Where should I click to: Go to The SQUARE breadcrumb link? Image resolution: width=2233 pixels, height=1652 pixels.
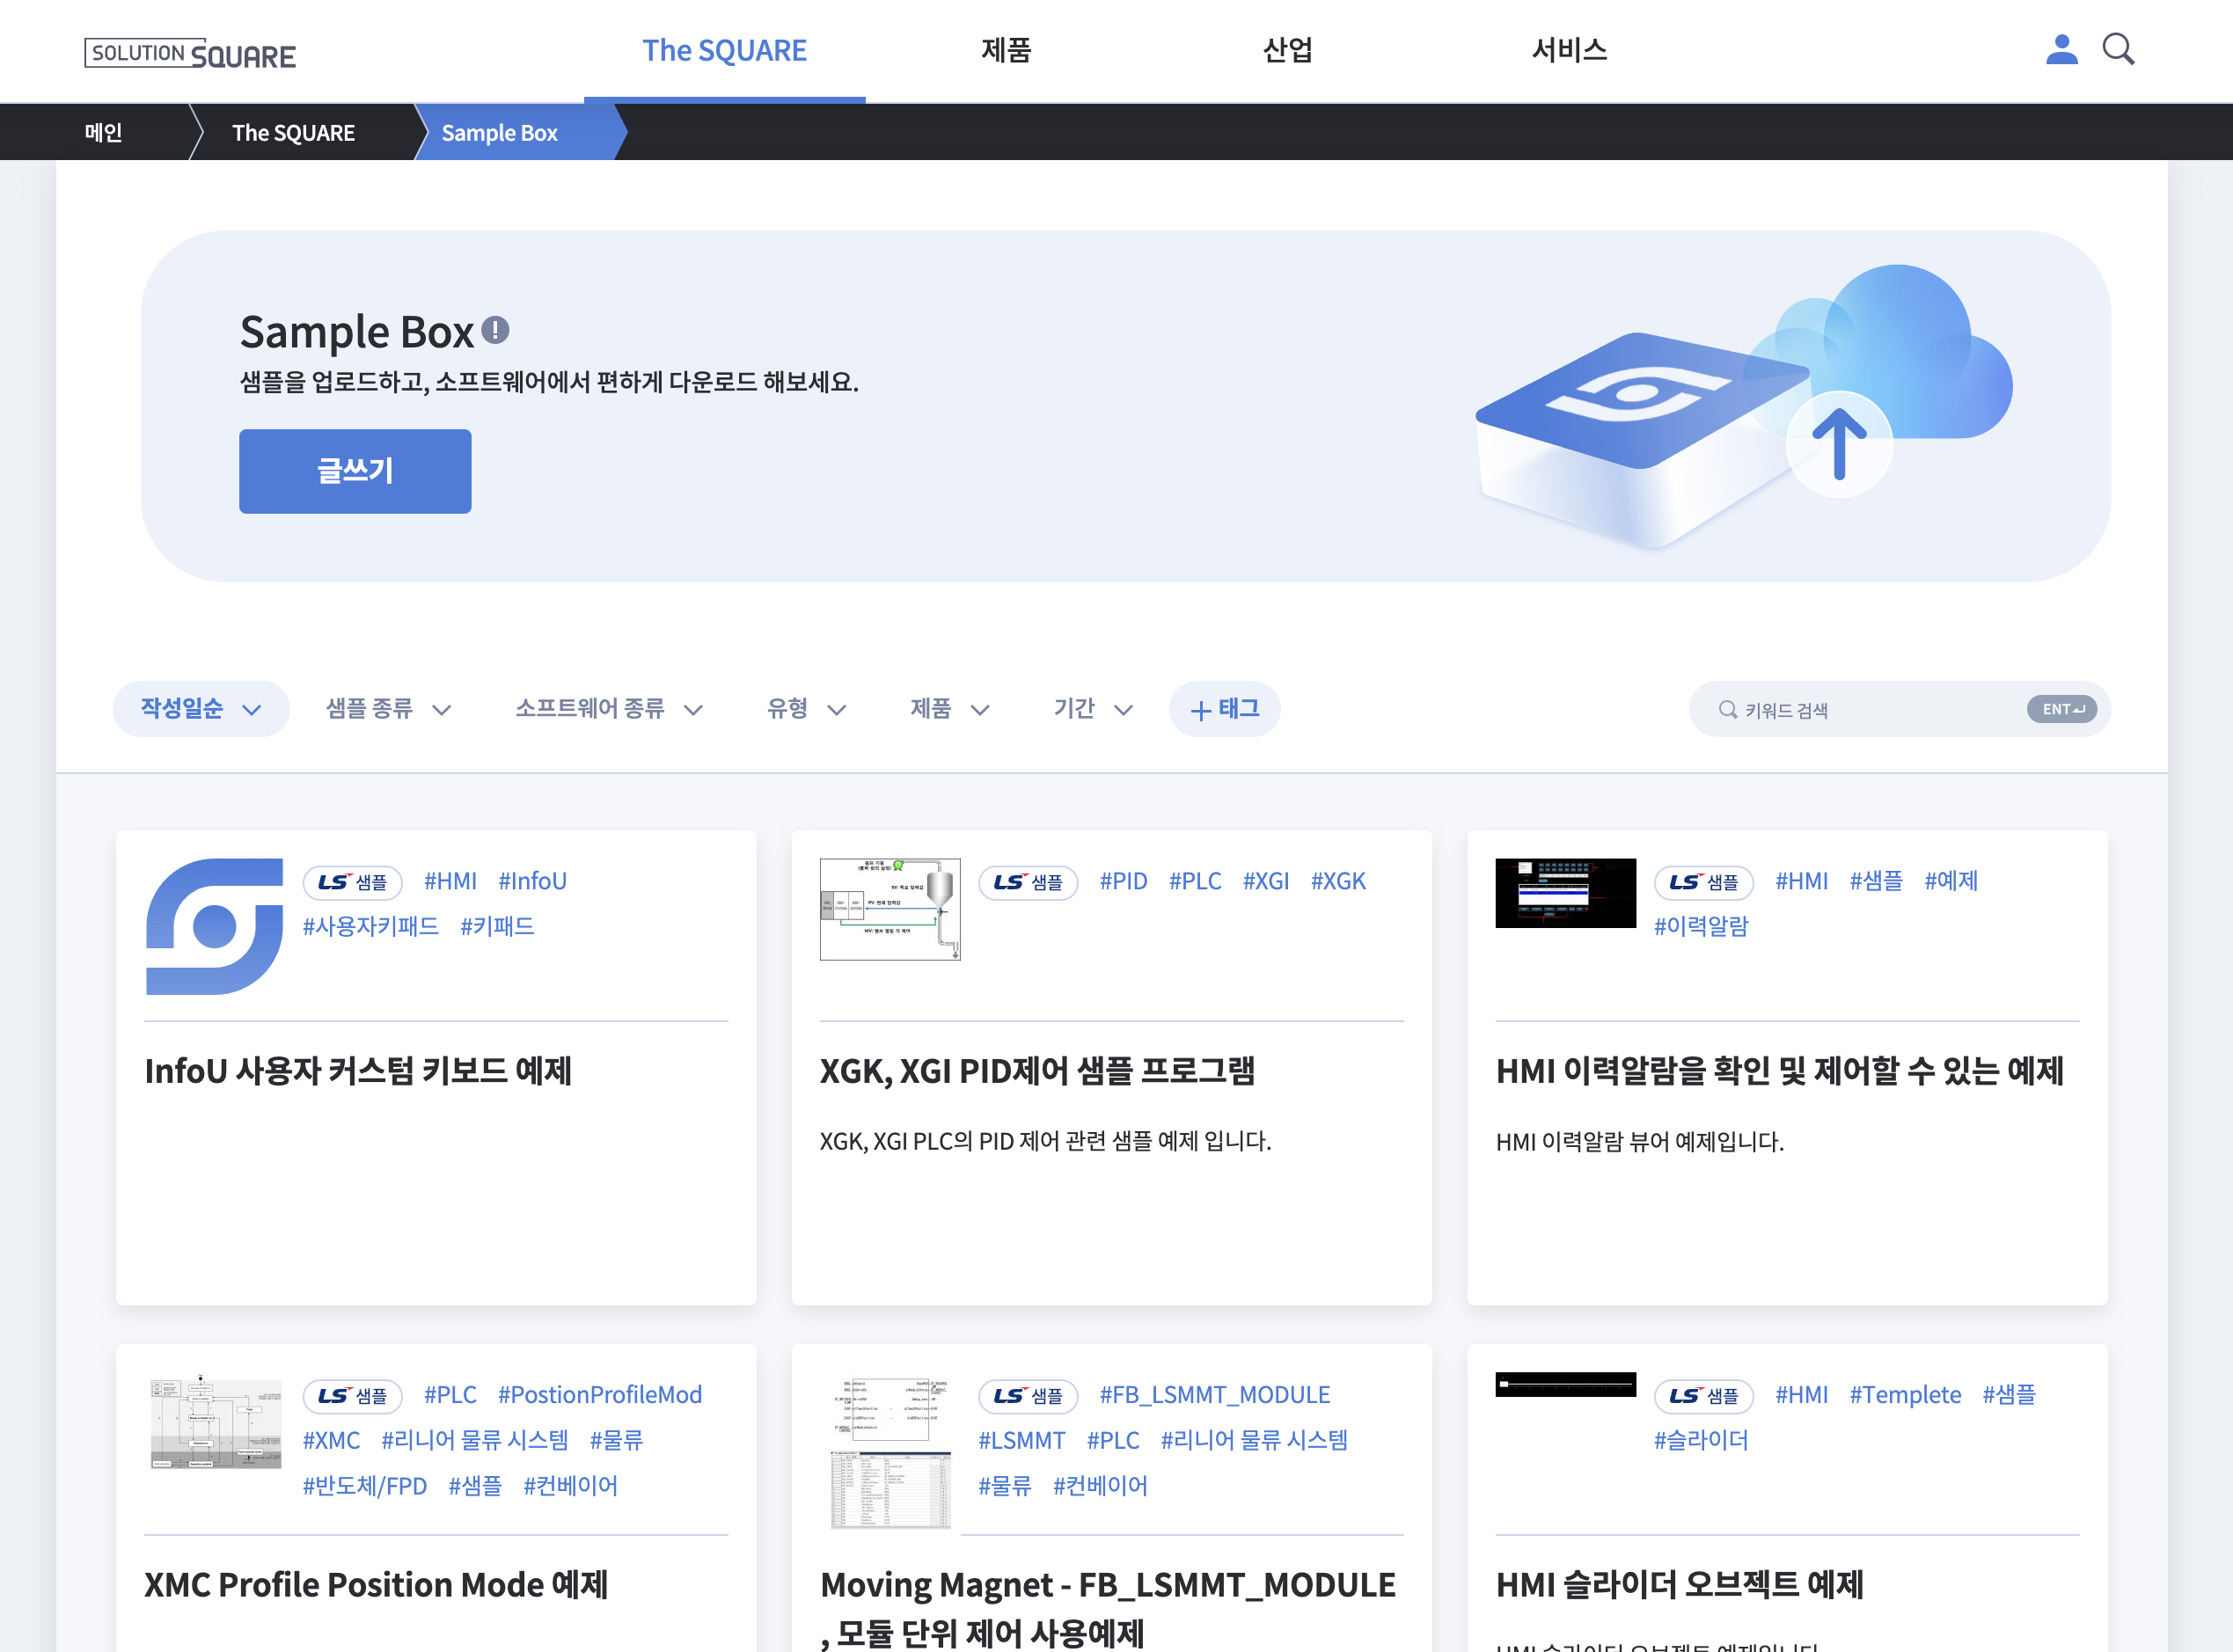point(293,132)
